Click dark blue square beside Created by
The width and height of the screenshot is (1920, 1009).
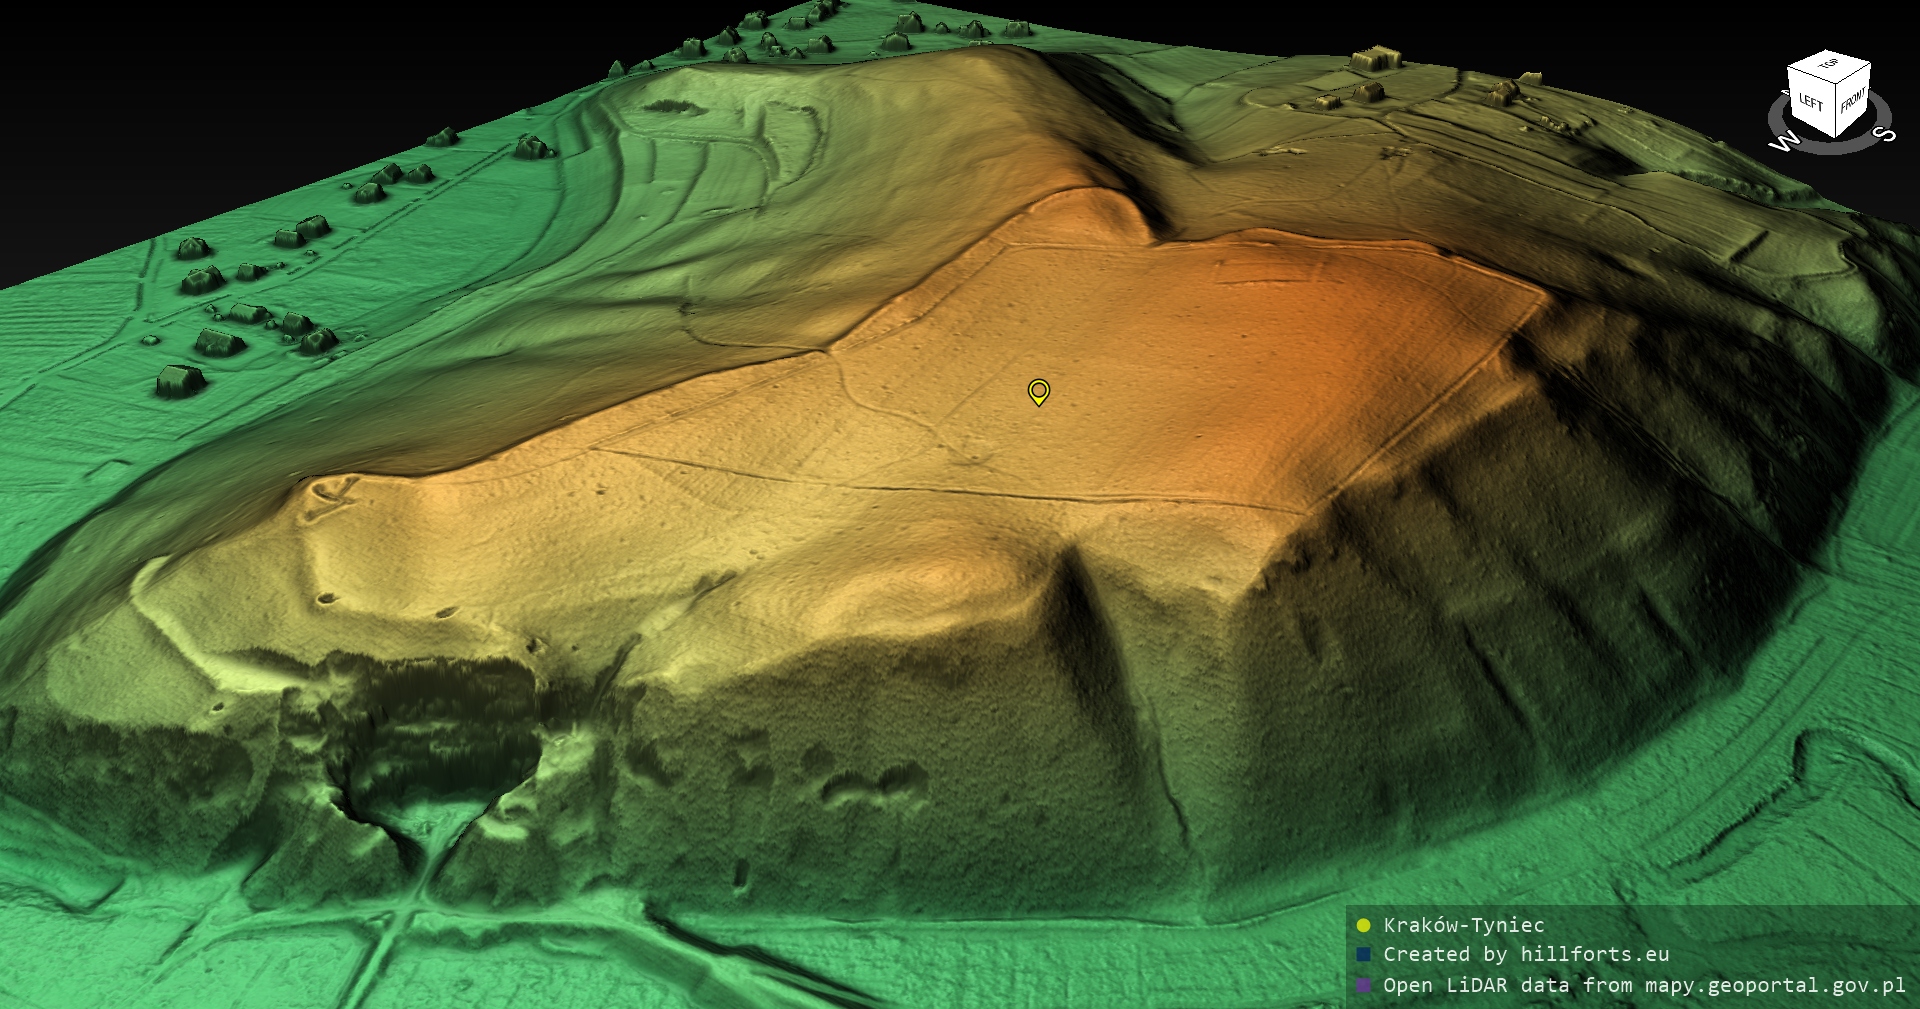point(1363,955)
